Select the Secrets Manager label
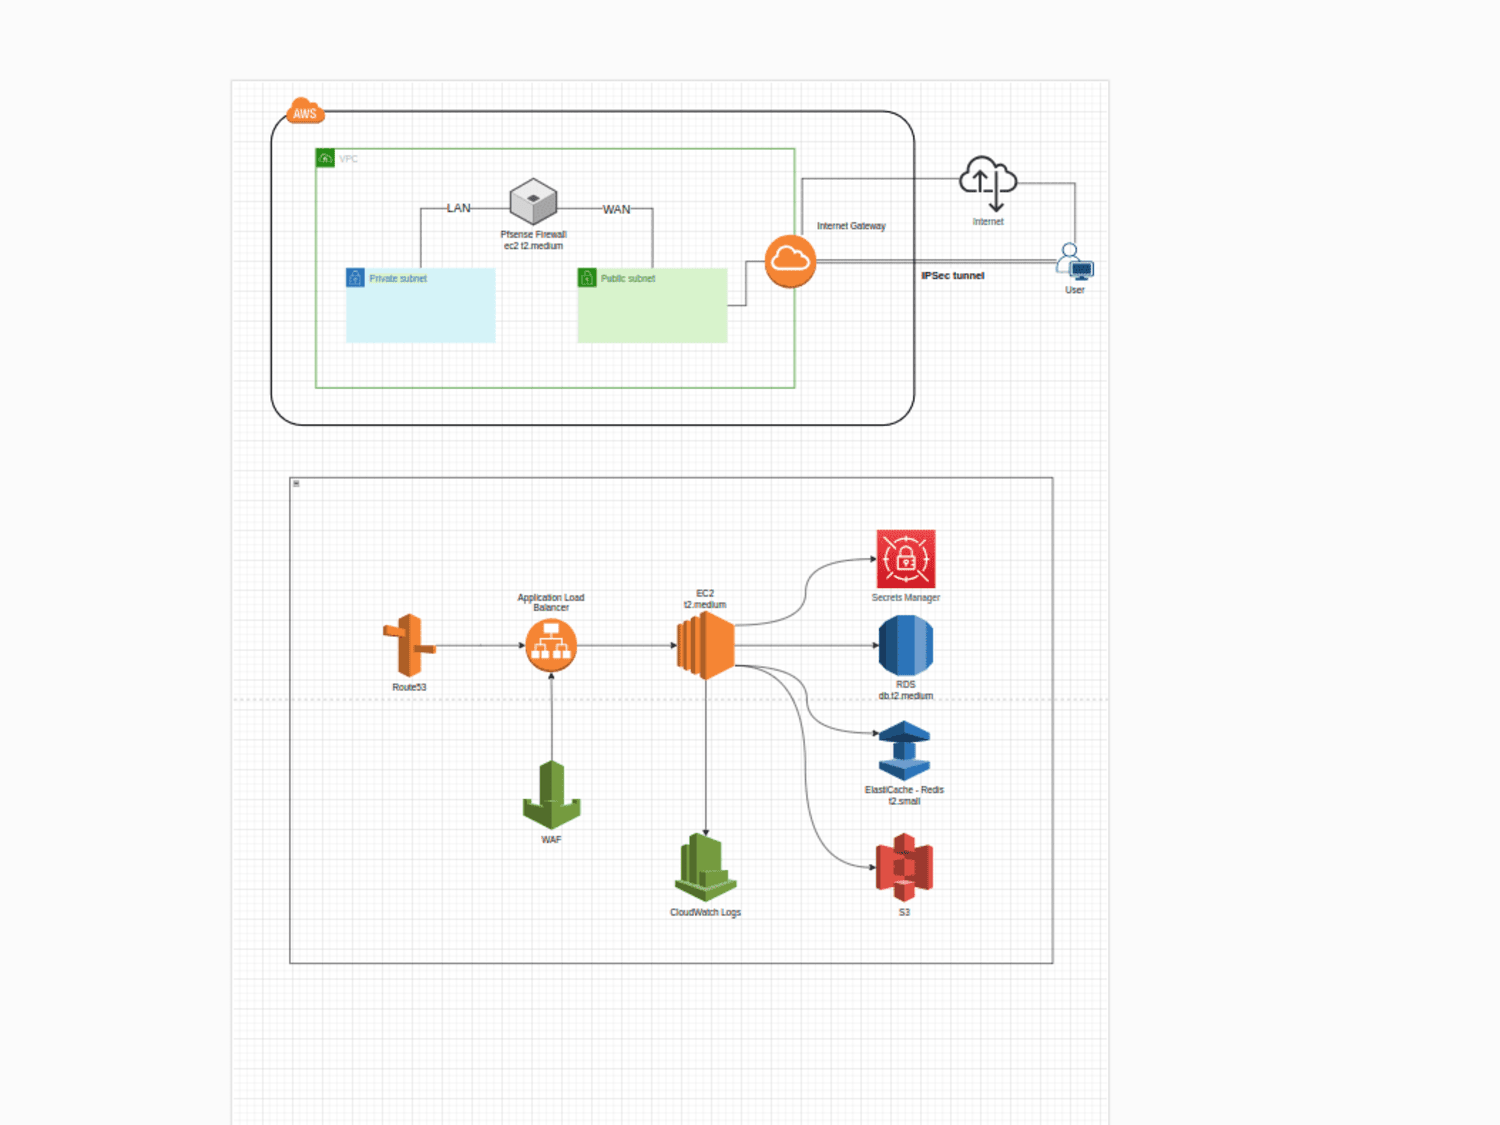This screenshot has height=1125, width=1500. coord(906,597)
